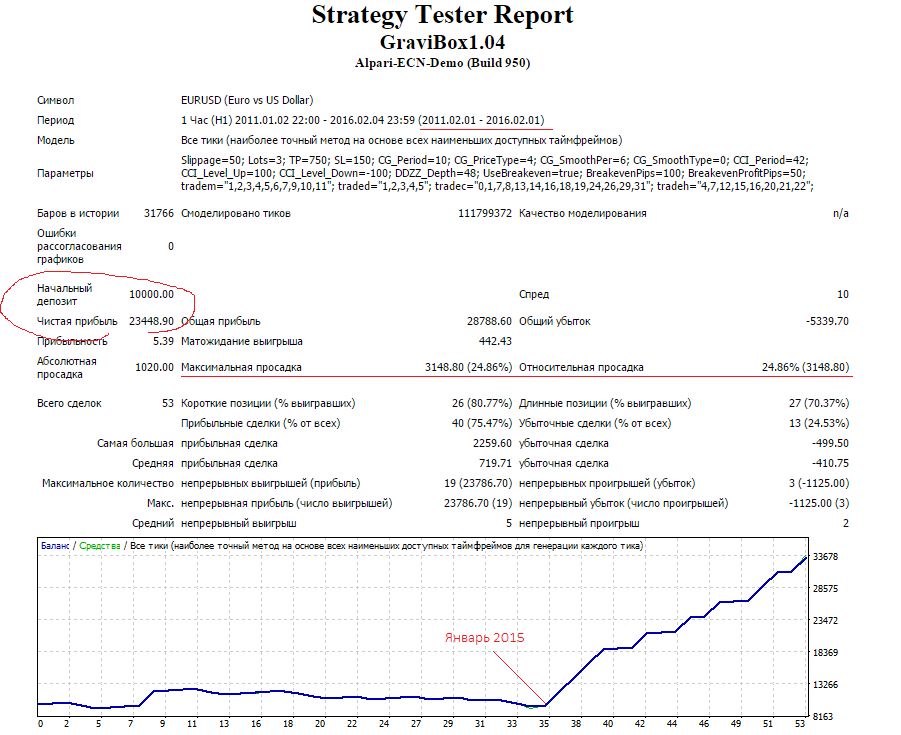Screen dimensions: 901x735
Task: Click the largest loss trade value -499.50
Action: [x=830, y=444]
